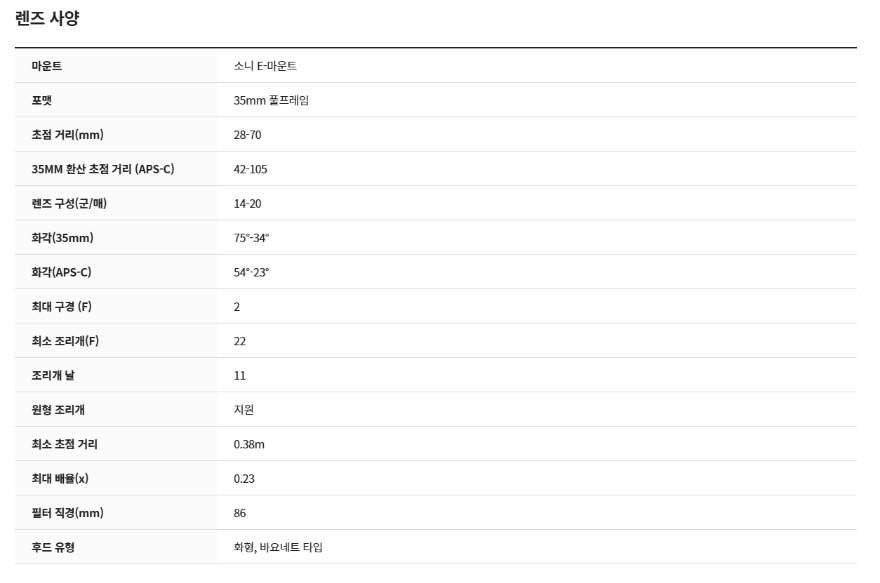Screen dimensions: 880x583
Task: Click the 최대 구경 (F) label
Action: [x=62, y=306]
